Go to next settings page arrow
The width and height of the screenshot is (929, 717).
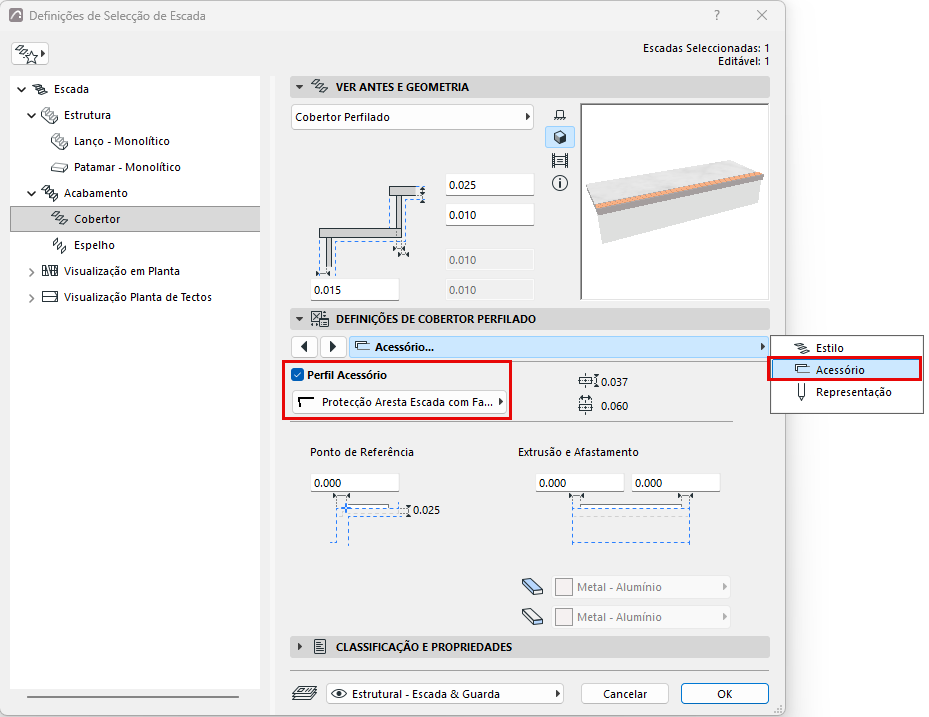pos(332,347)
